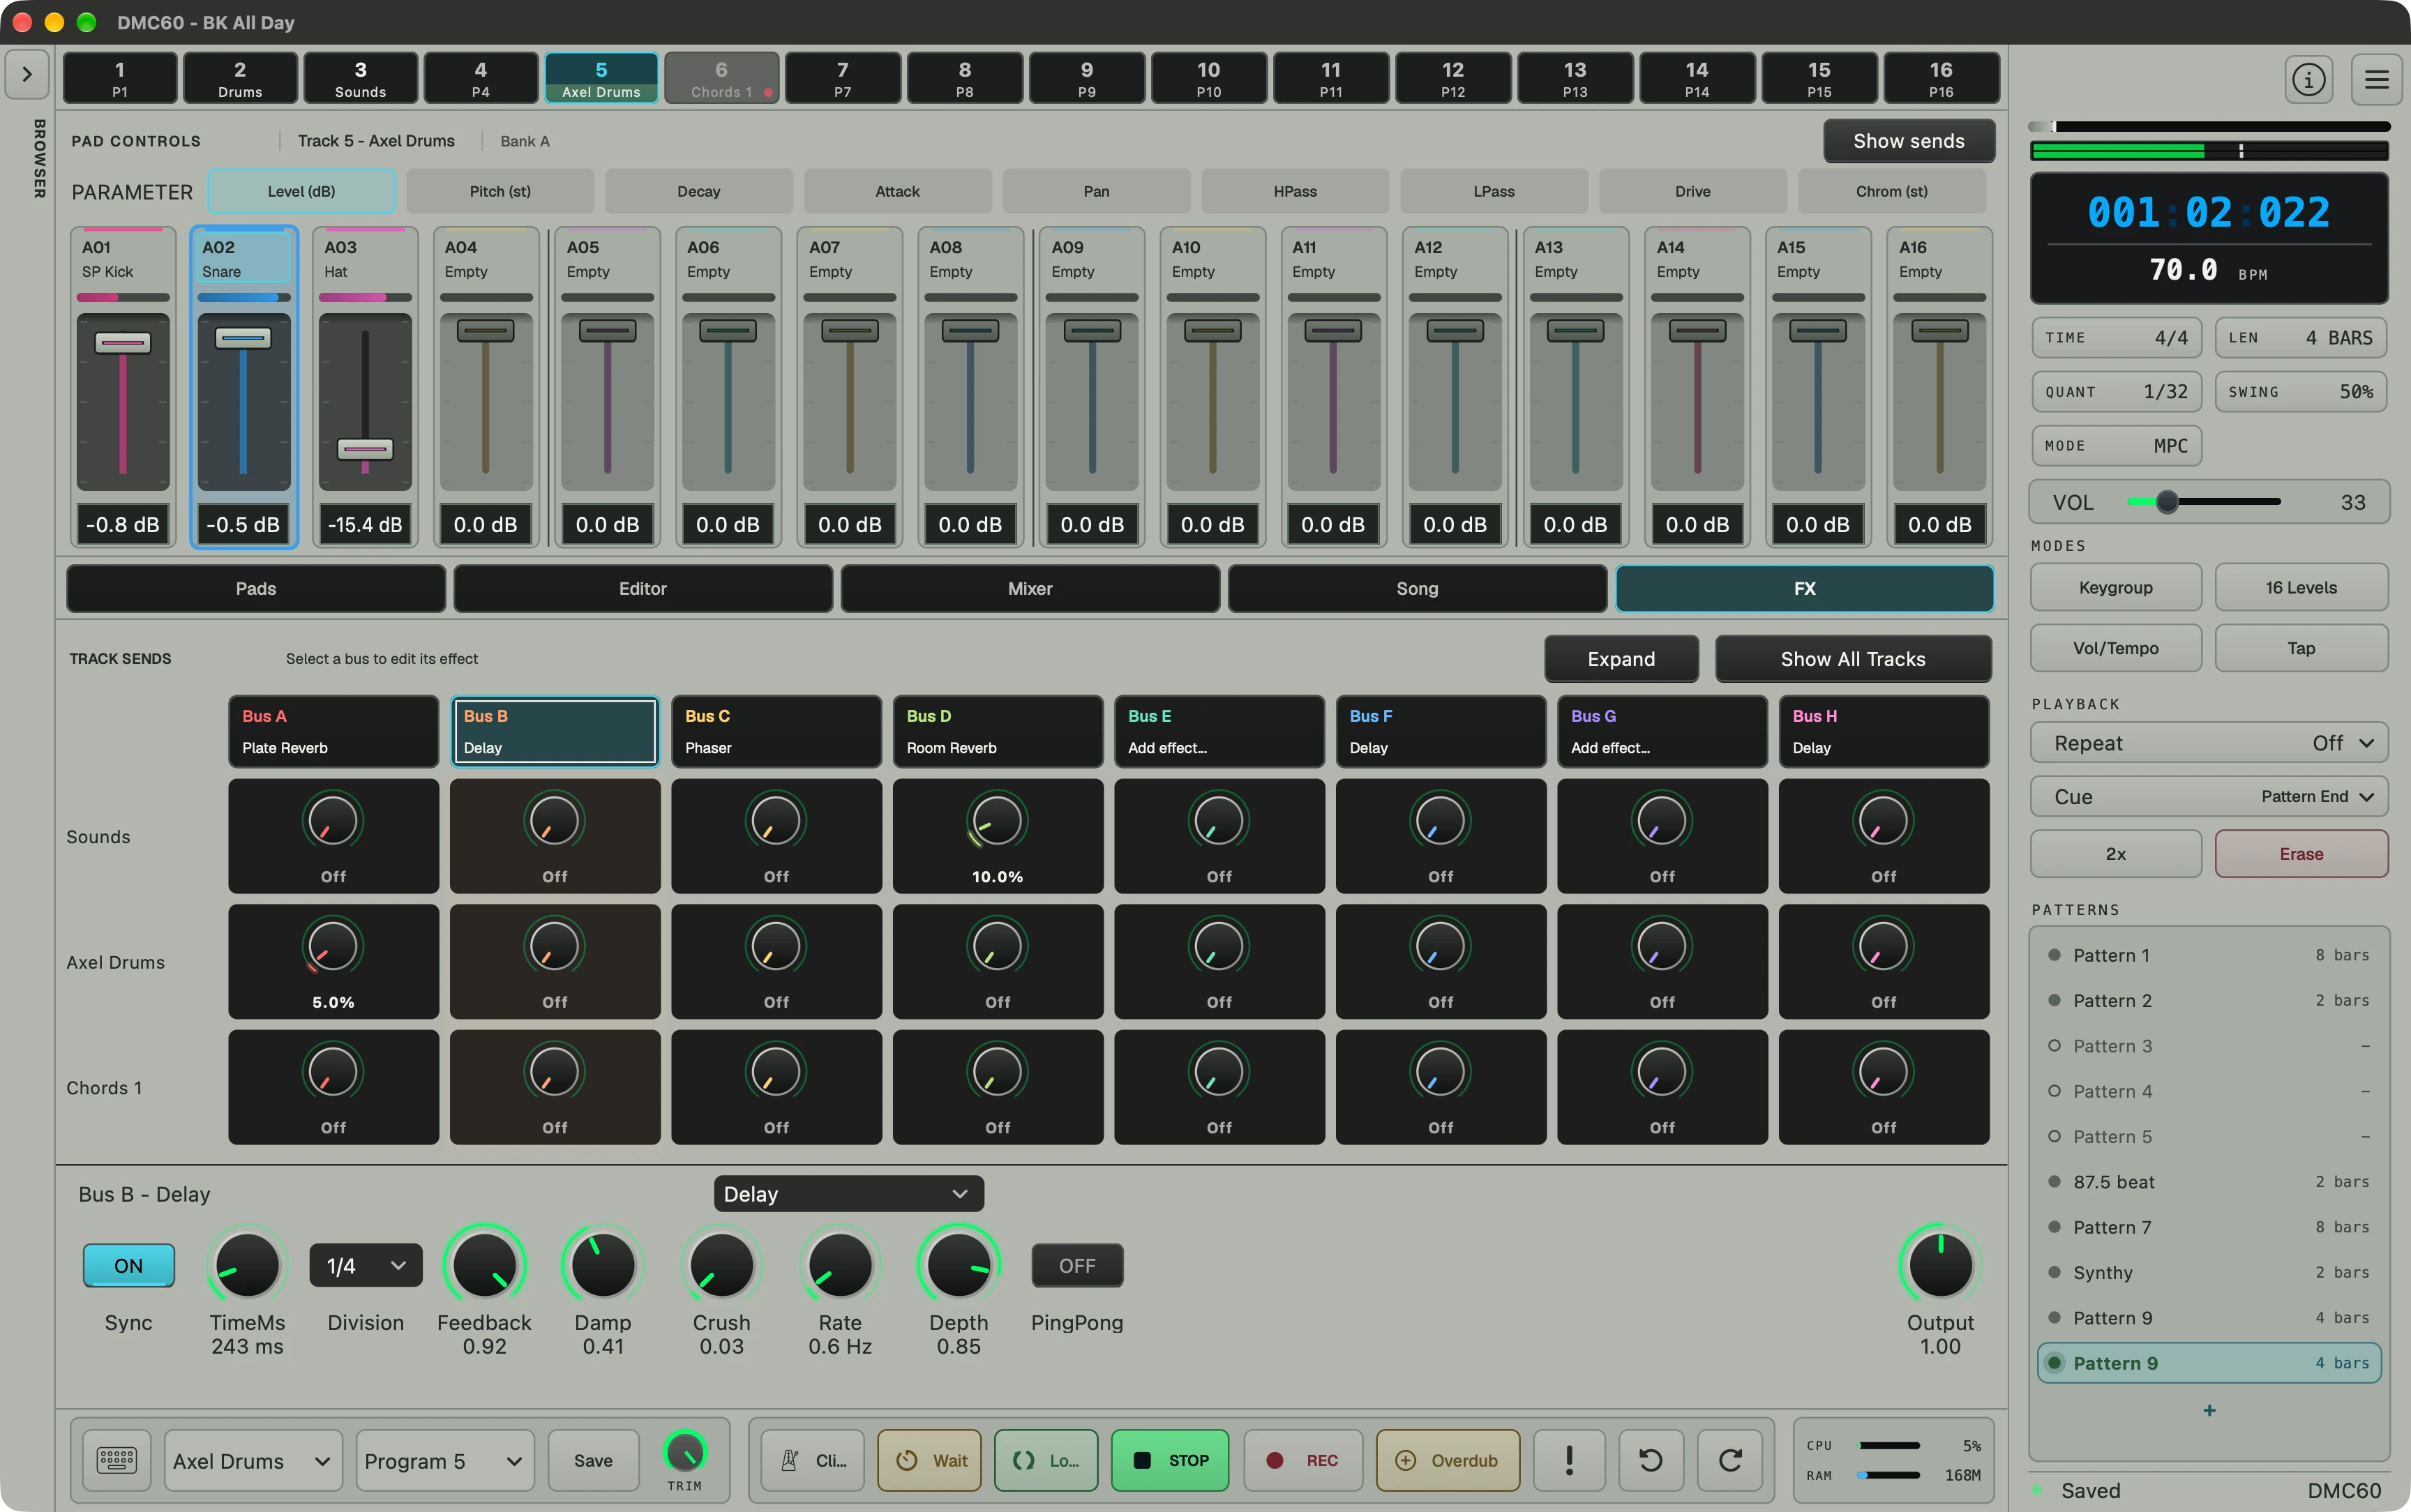Click Sounds send knob for Bus D
Screen dimensions: 2411x1512
tap(997, 821)
